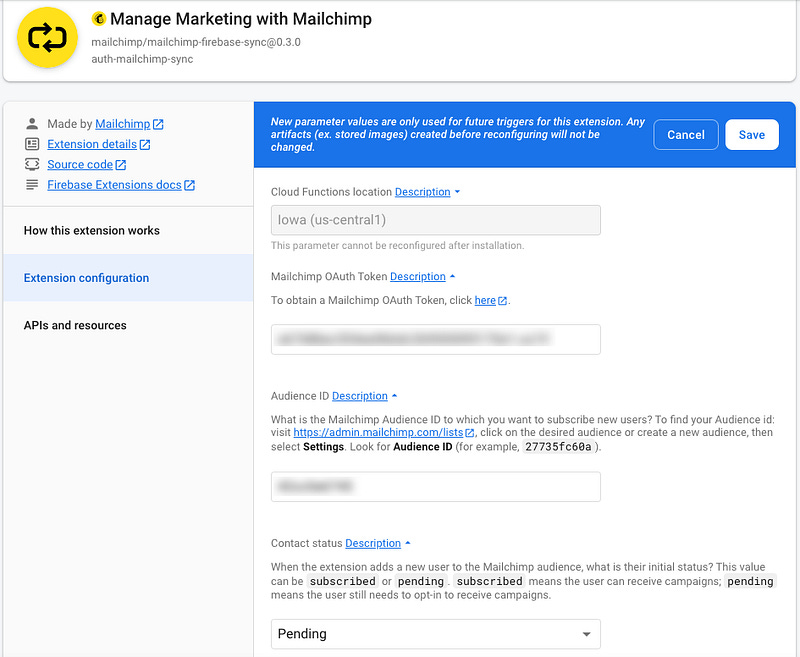Open the Contact status Pending dropdown

[436, 634]
